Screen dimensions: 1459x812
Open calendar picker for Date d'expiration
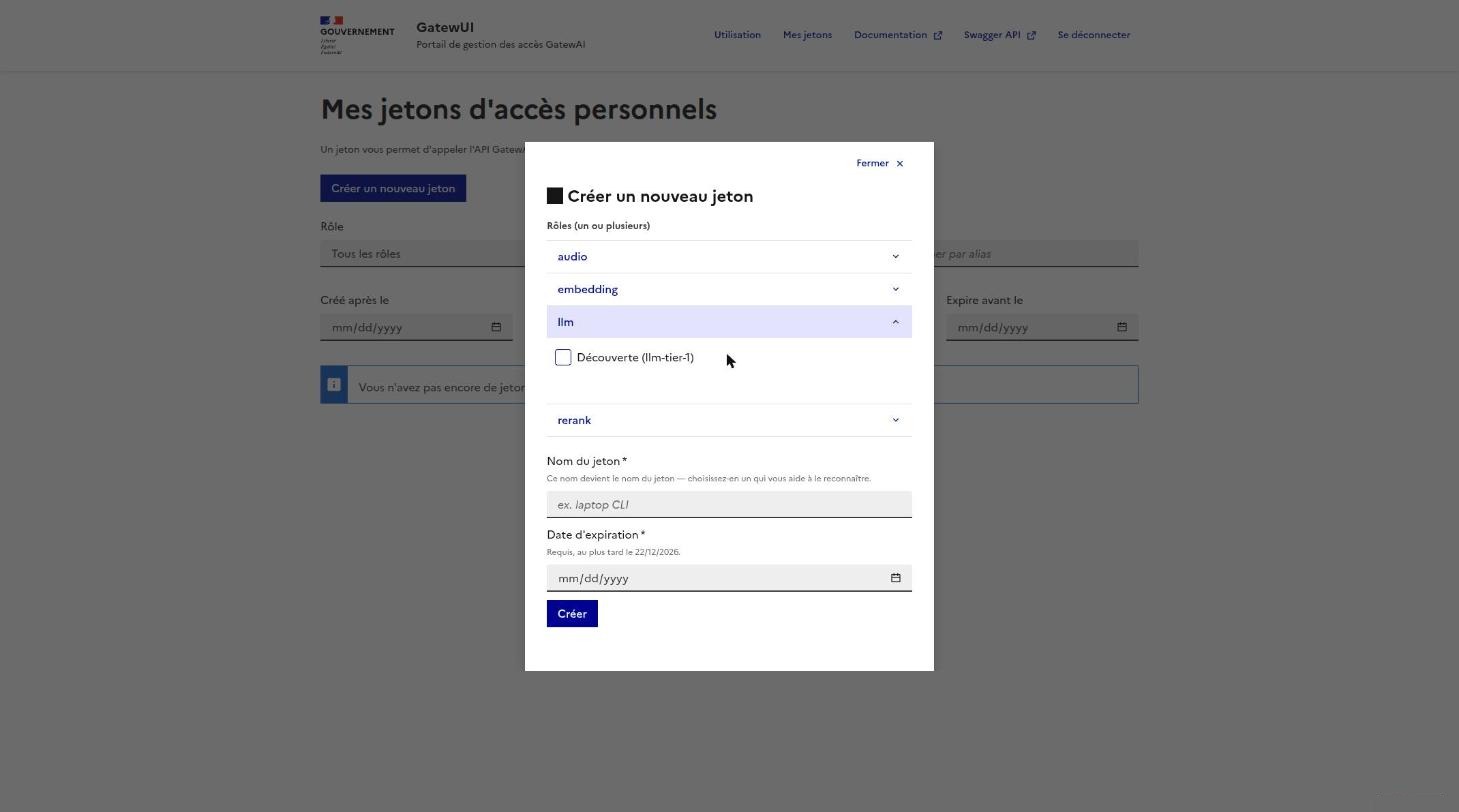coord(895,578)
